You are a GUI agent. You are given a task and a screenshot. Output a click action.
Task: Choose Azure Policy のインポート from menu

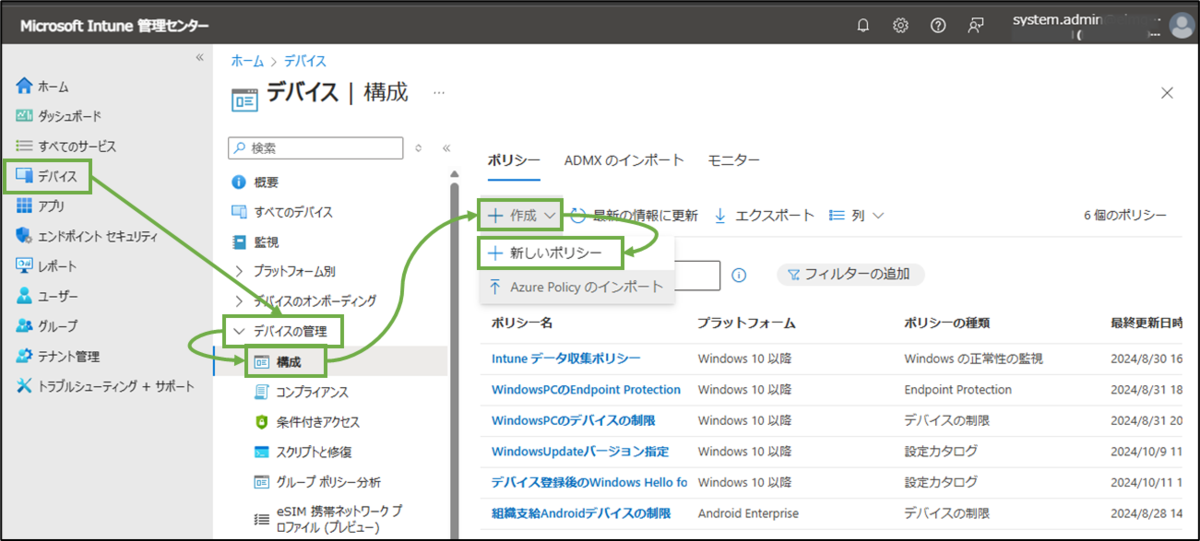tap(576, 287)
